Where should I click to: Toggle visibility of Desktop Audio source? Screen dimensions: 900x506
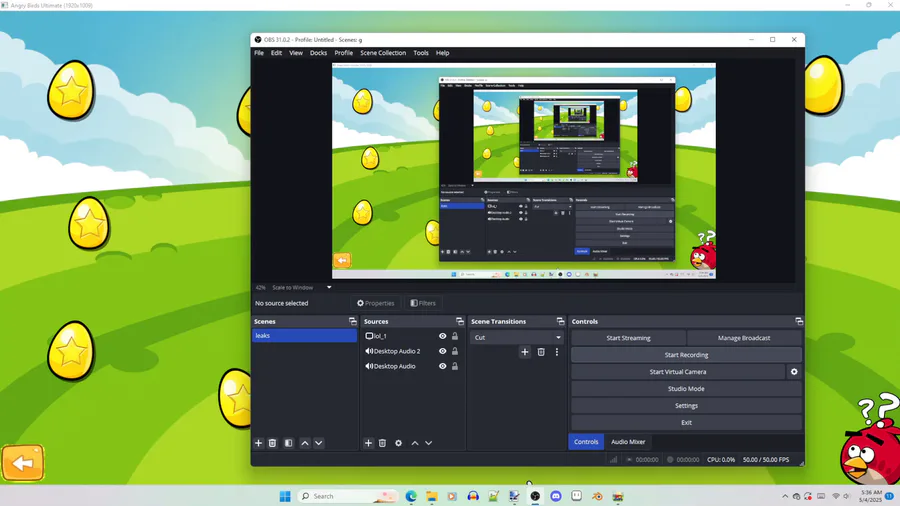[443, 366]
